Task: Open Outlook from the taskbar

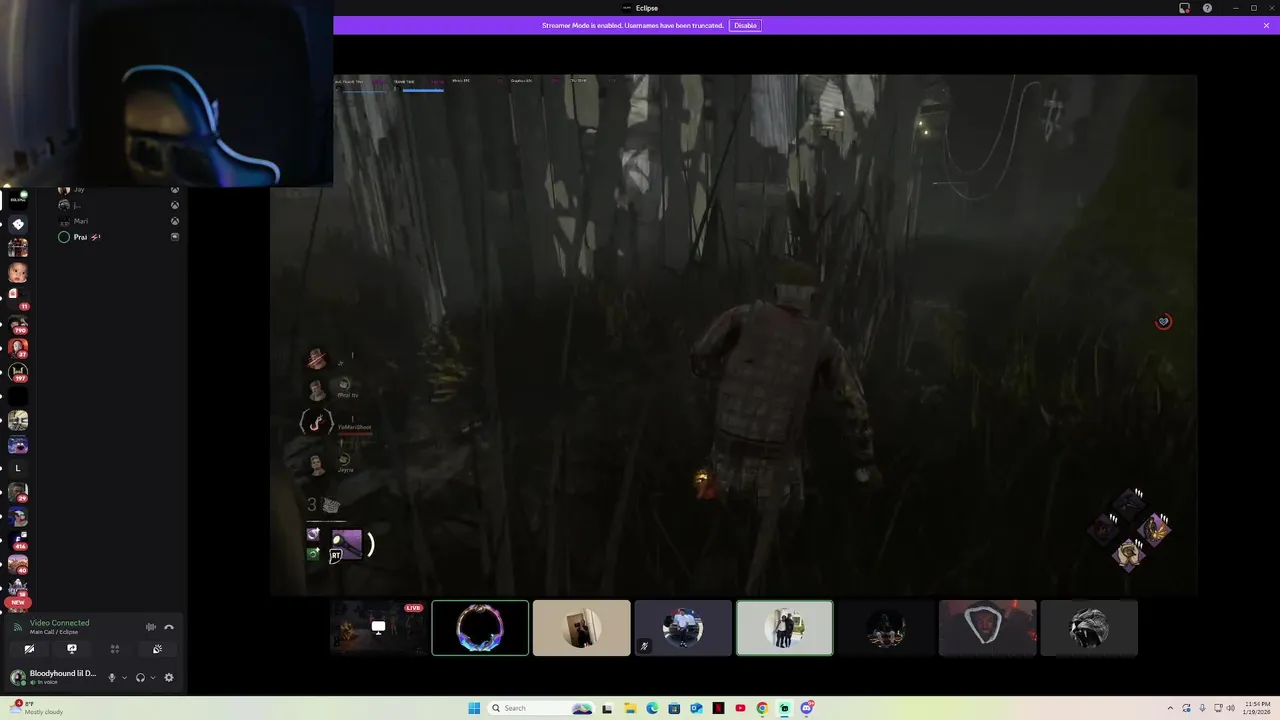Action: click(696, 708)
